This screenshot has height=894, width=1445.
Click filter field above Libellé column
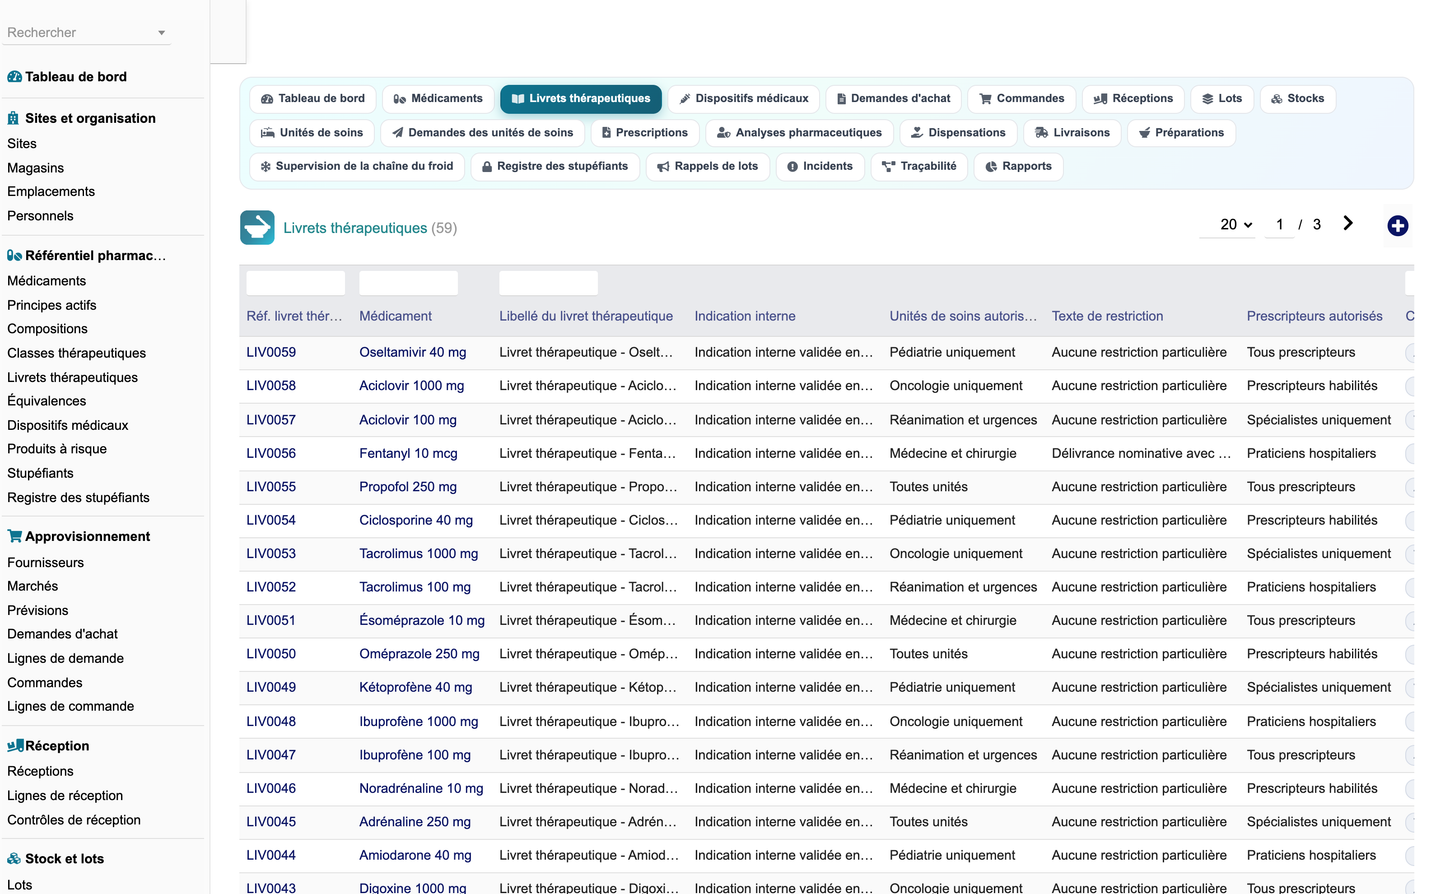(549, 283)
